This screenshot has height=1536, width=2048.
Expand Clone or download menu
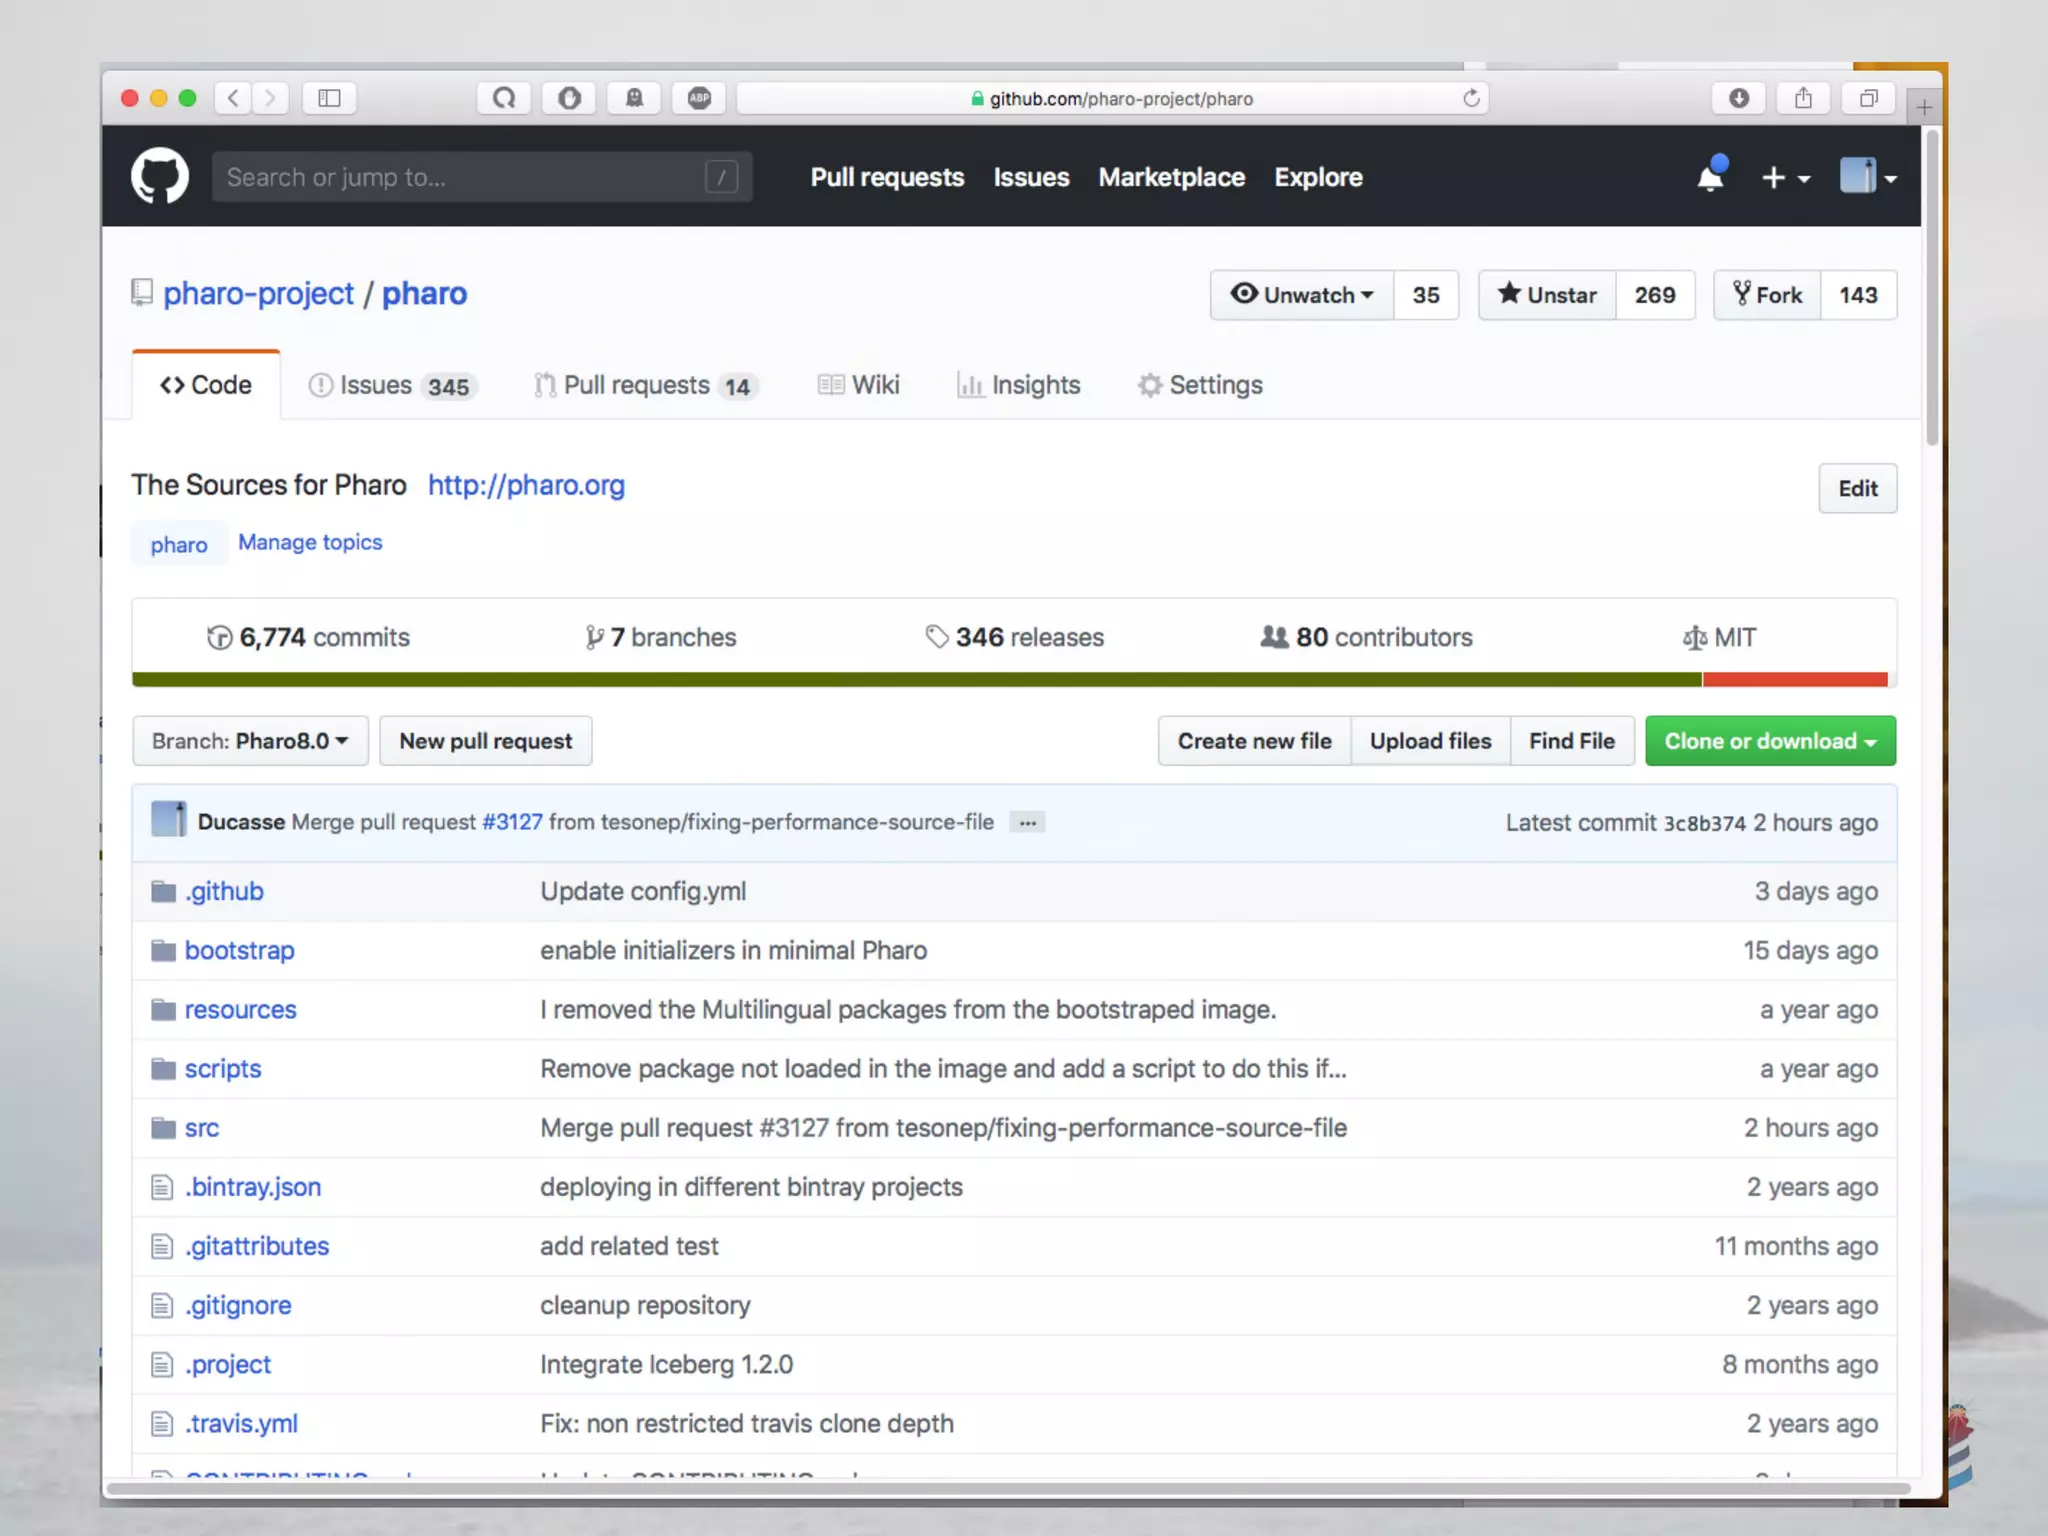[x=1769, y=741]
